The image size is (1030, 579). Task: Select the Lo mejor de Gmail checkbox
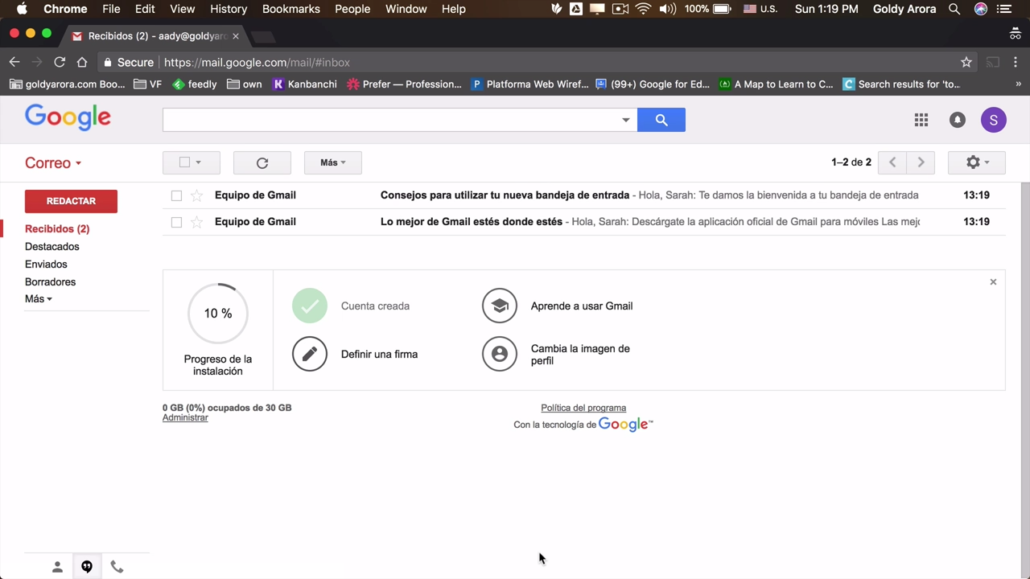[176, 222]
